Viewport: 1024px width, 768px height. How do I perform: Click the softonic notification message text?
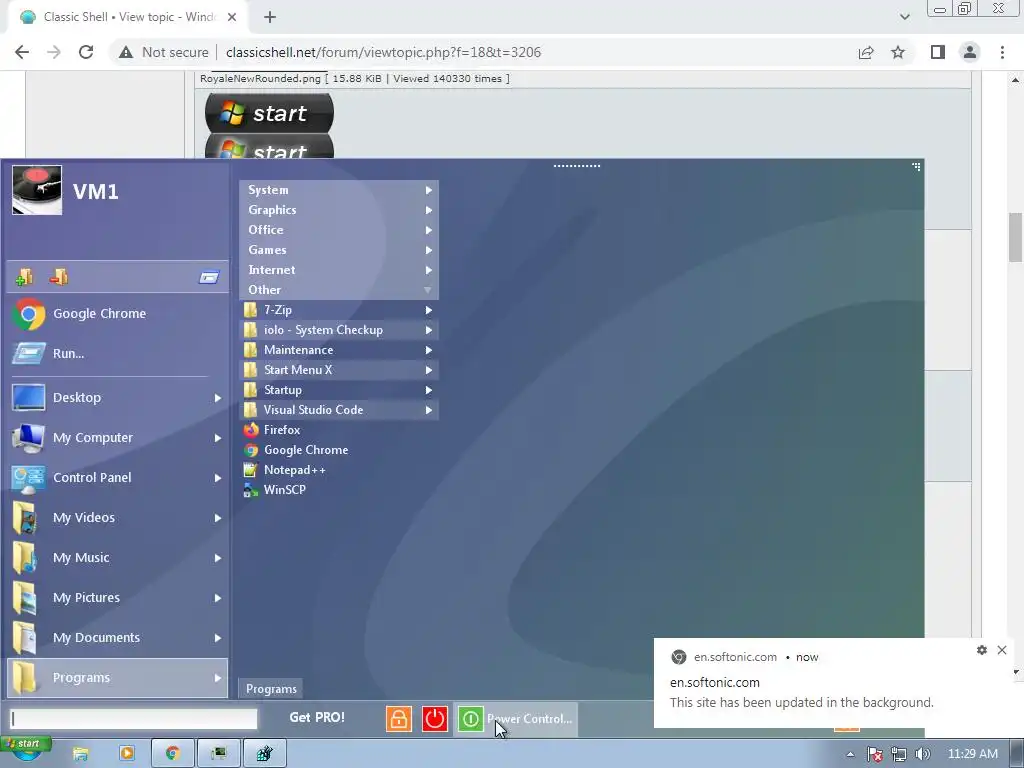801,703
